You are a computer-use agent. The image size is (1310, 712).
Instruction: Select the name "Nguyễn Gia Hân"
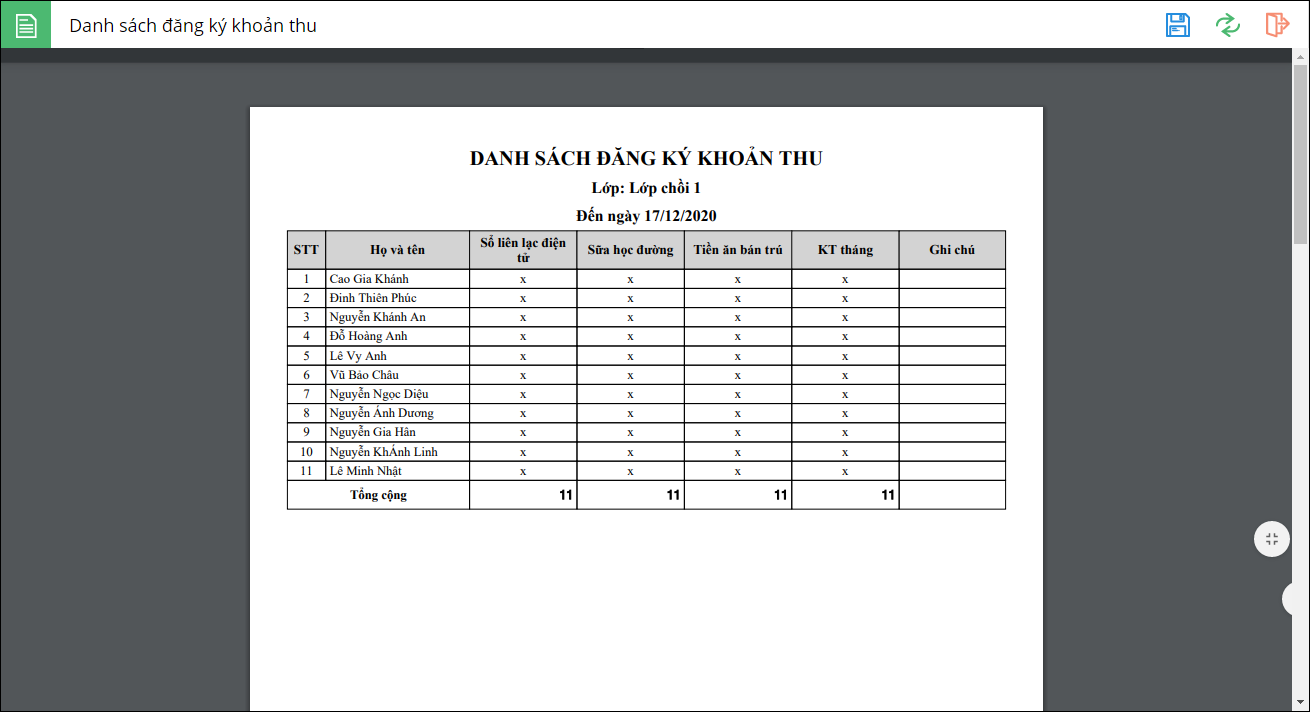point(372,432)
